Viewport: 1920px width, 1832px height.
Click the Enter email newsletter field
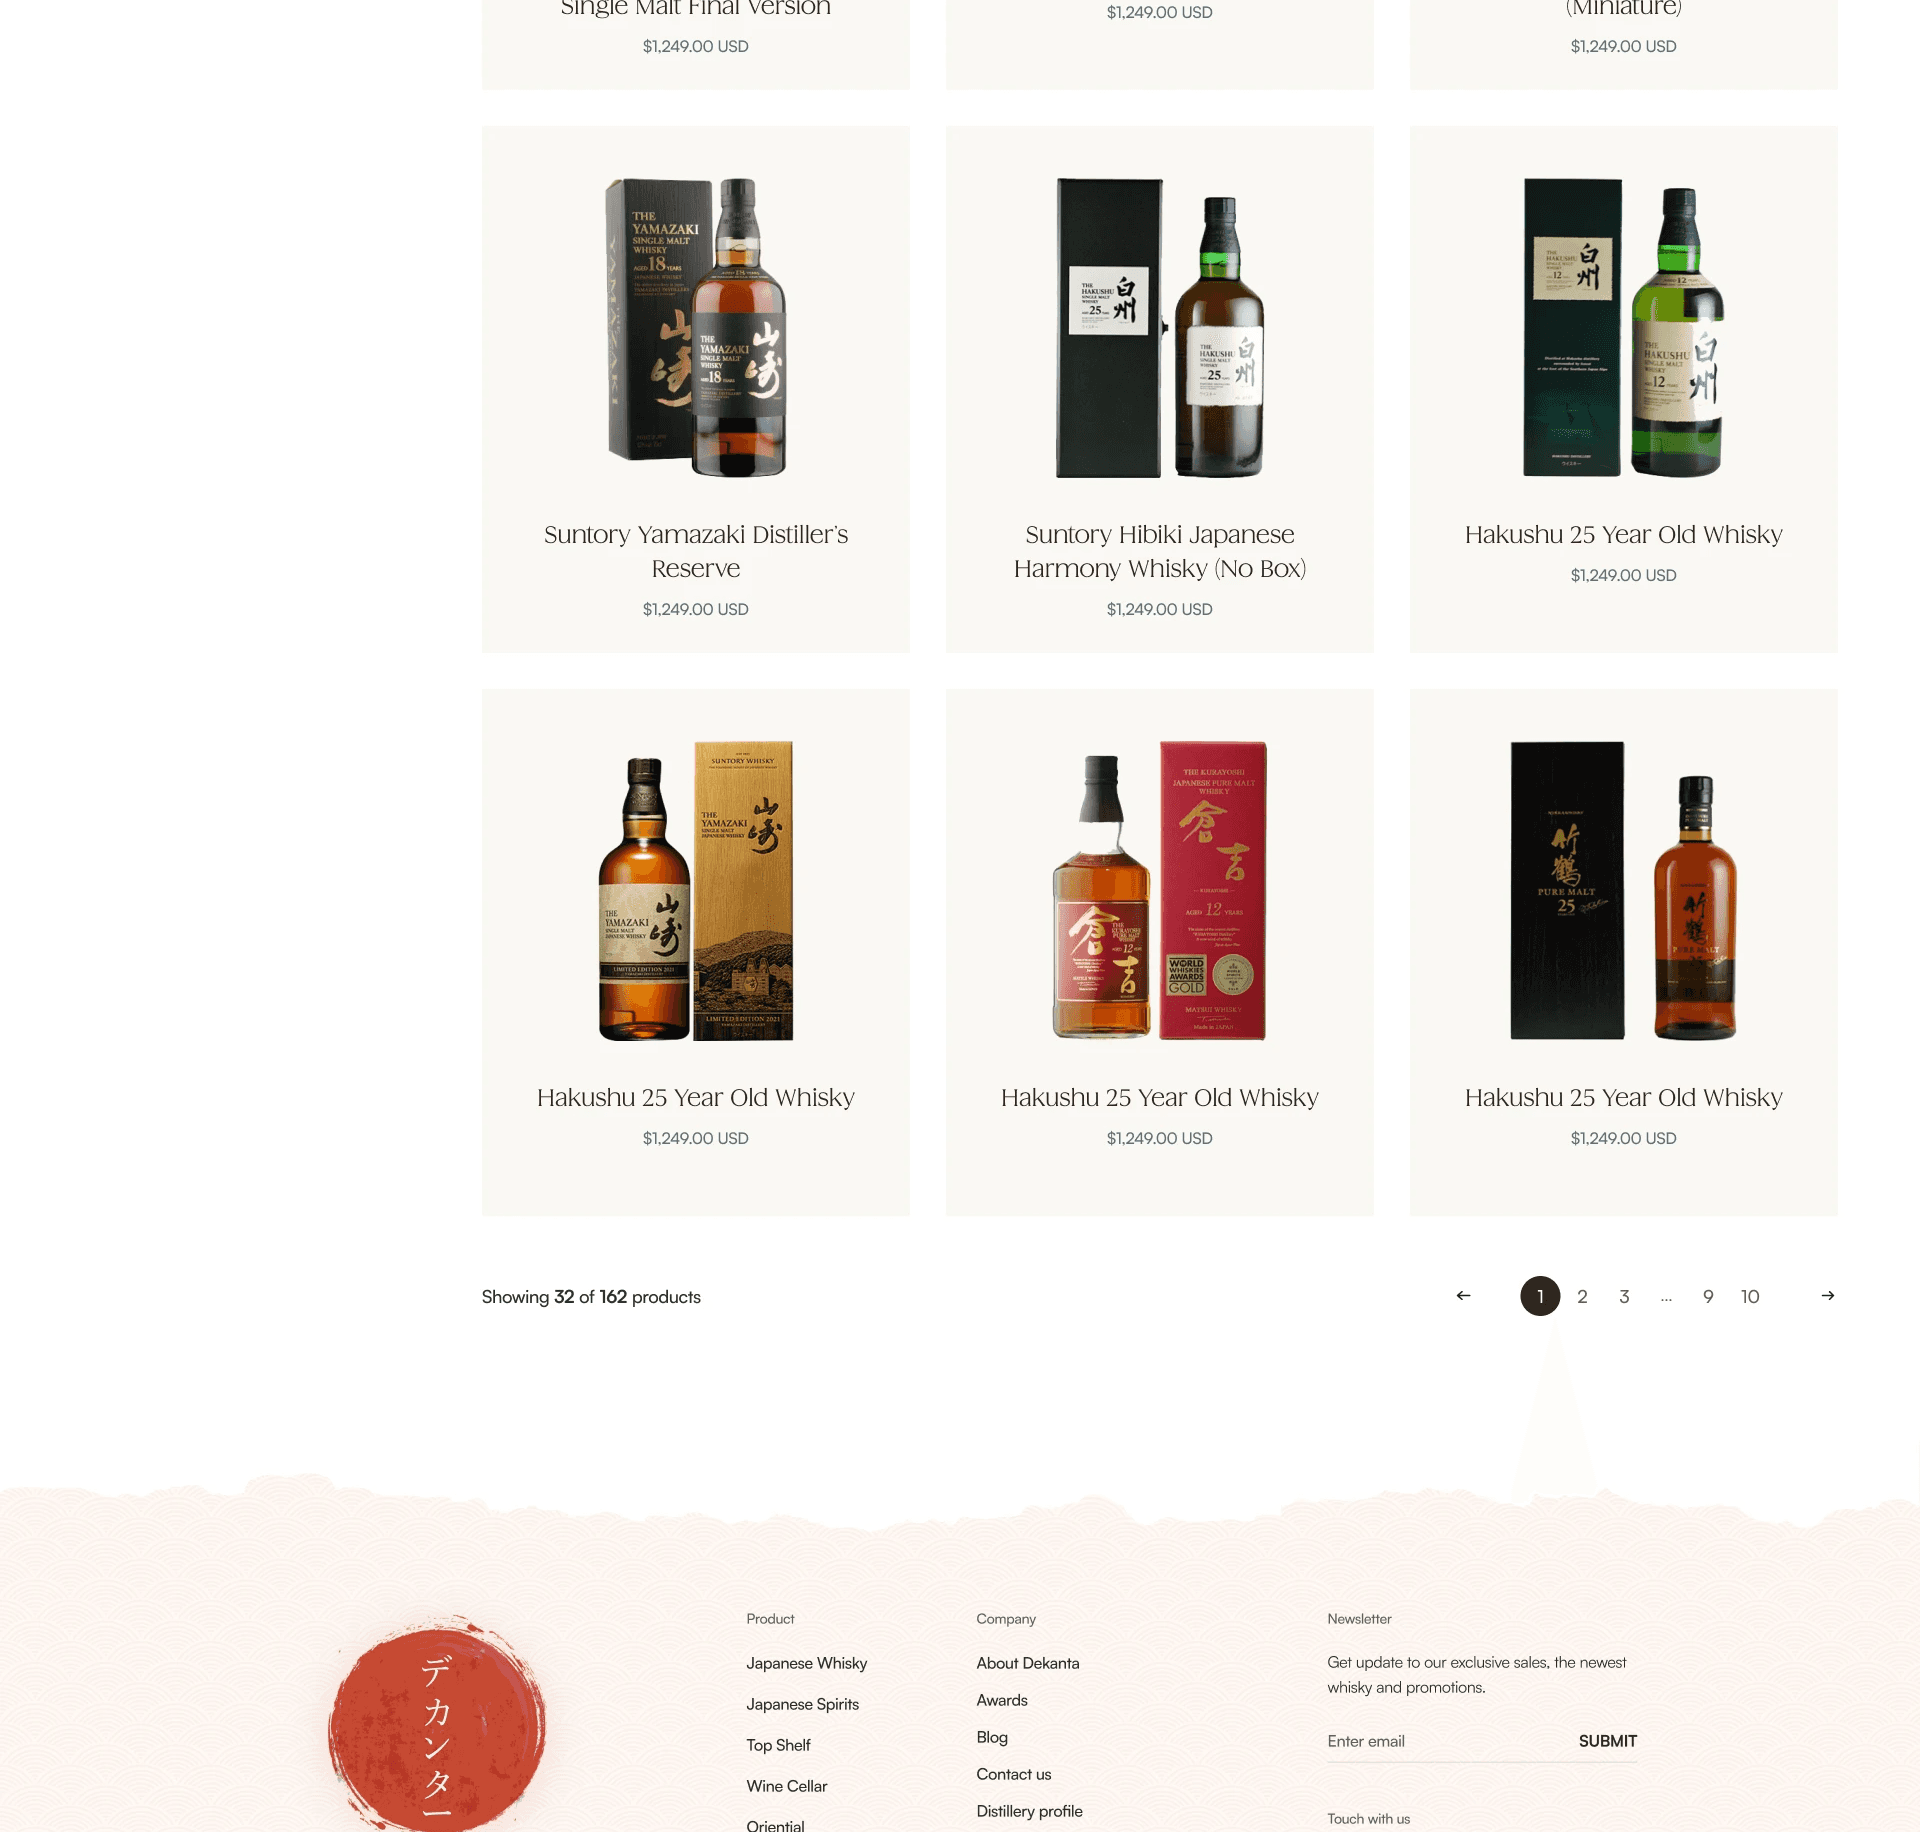click(1446, 1741)
